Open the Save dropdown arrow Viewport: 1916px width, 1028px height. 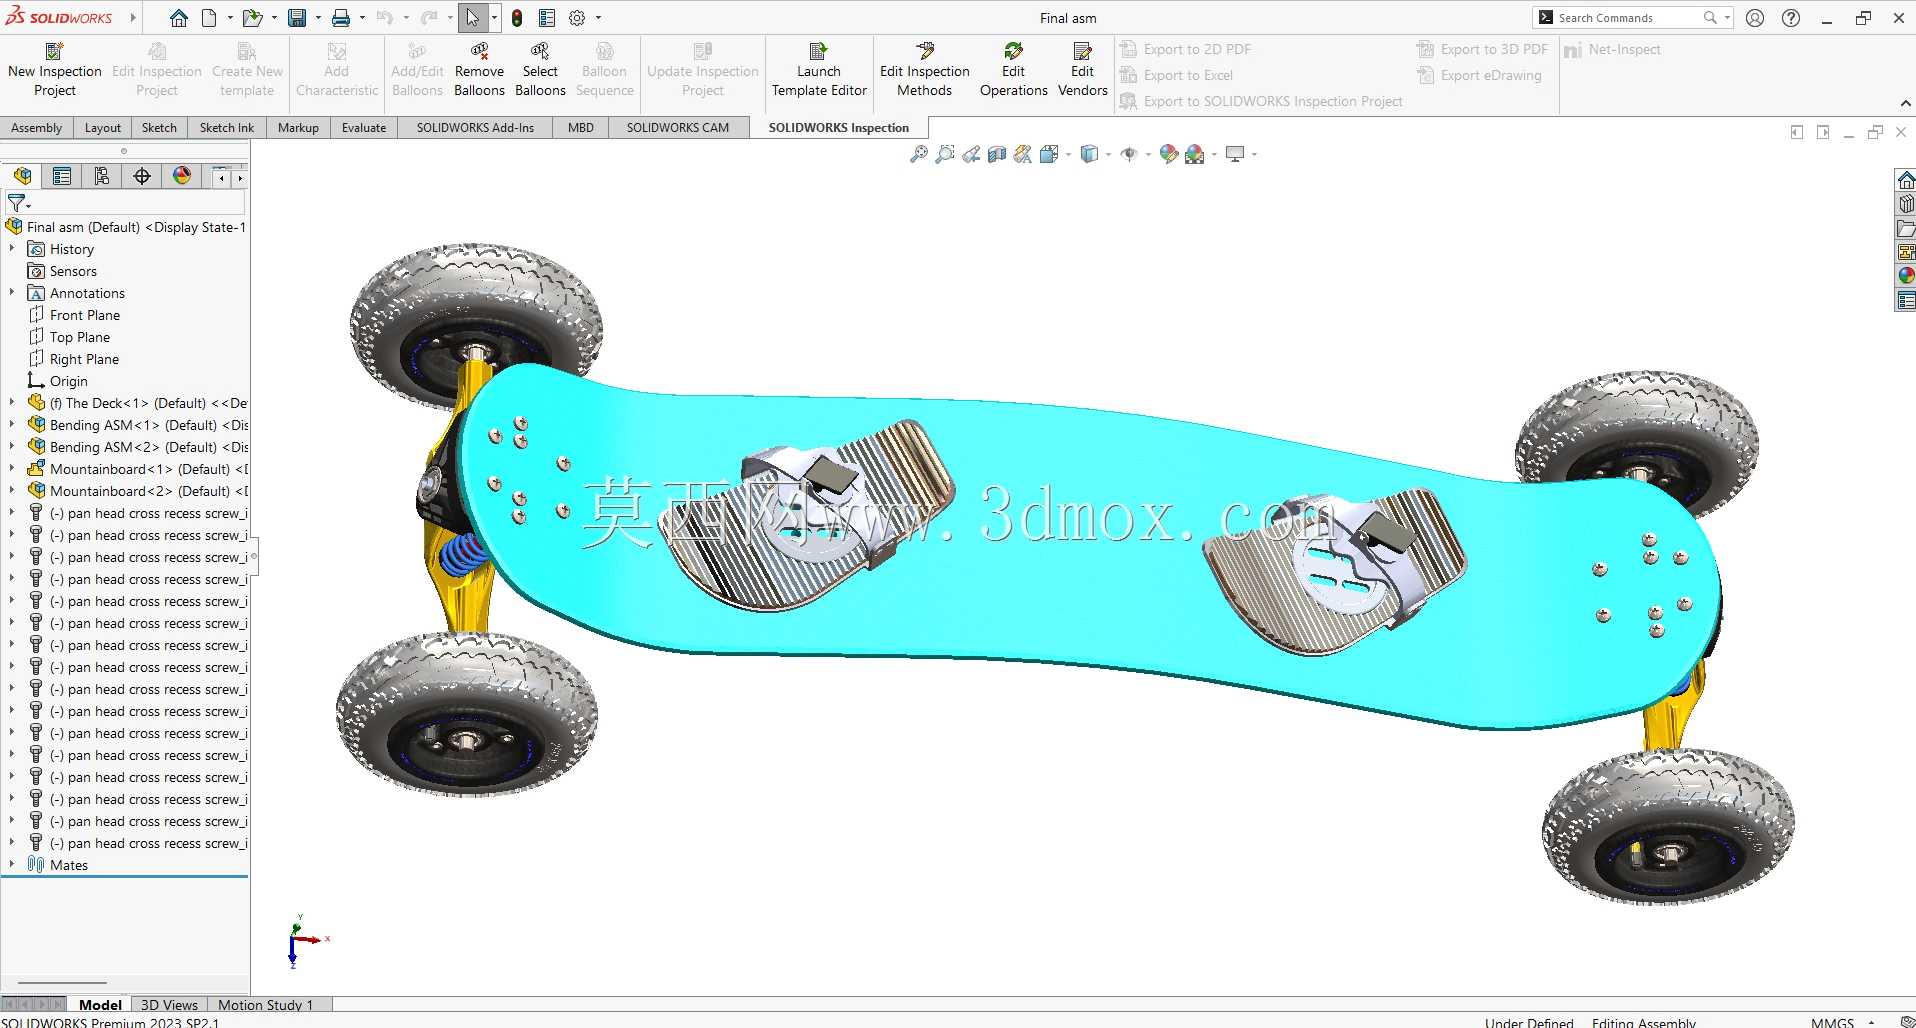[318, 18]
